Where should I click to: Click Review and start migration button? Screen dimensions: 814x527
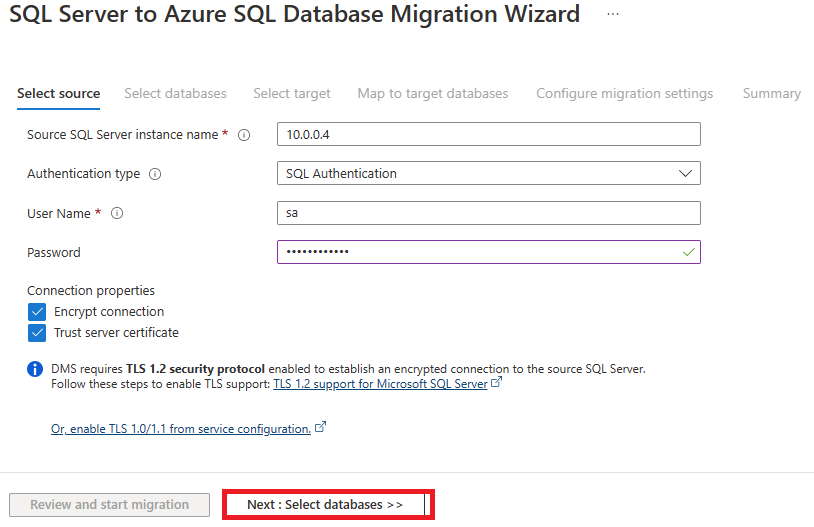click(x=110, y=505)
